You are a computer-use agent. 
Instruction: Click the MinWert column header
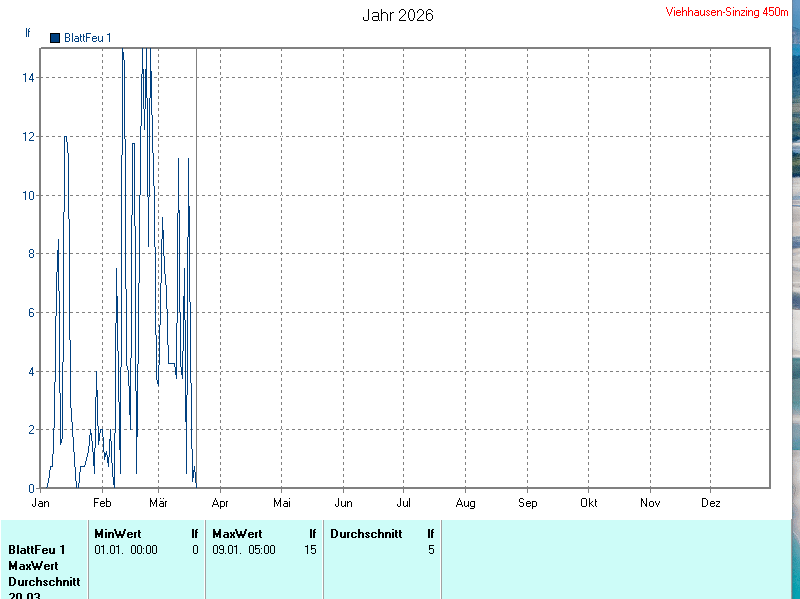118,534
